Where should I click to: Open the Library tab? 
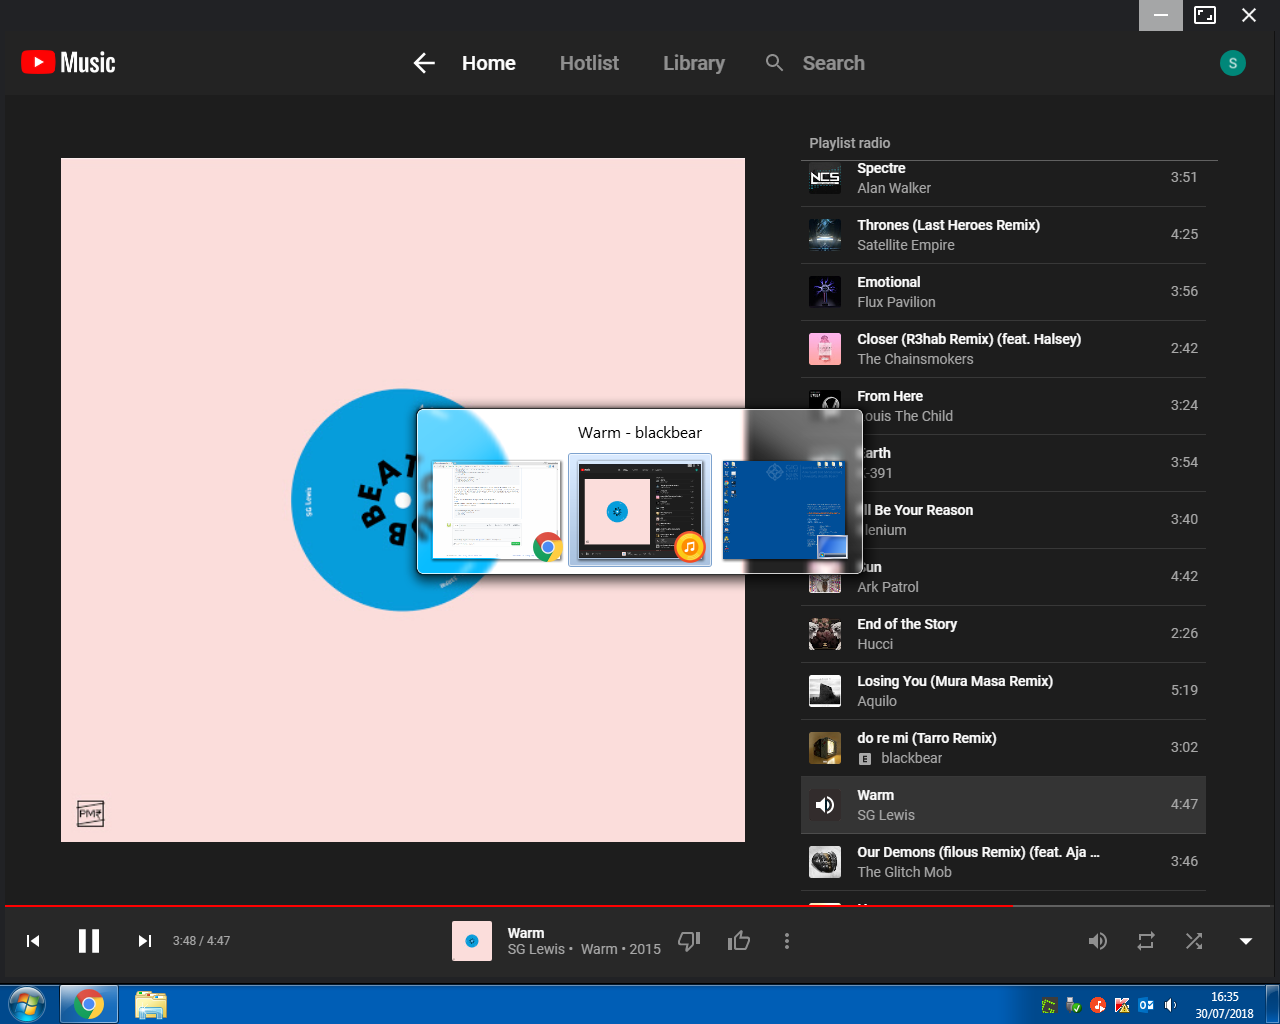pos(694,63)
